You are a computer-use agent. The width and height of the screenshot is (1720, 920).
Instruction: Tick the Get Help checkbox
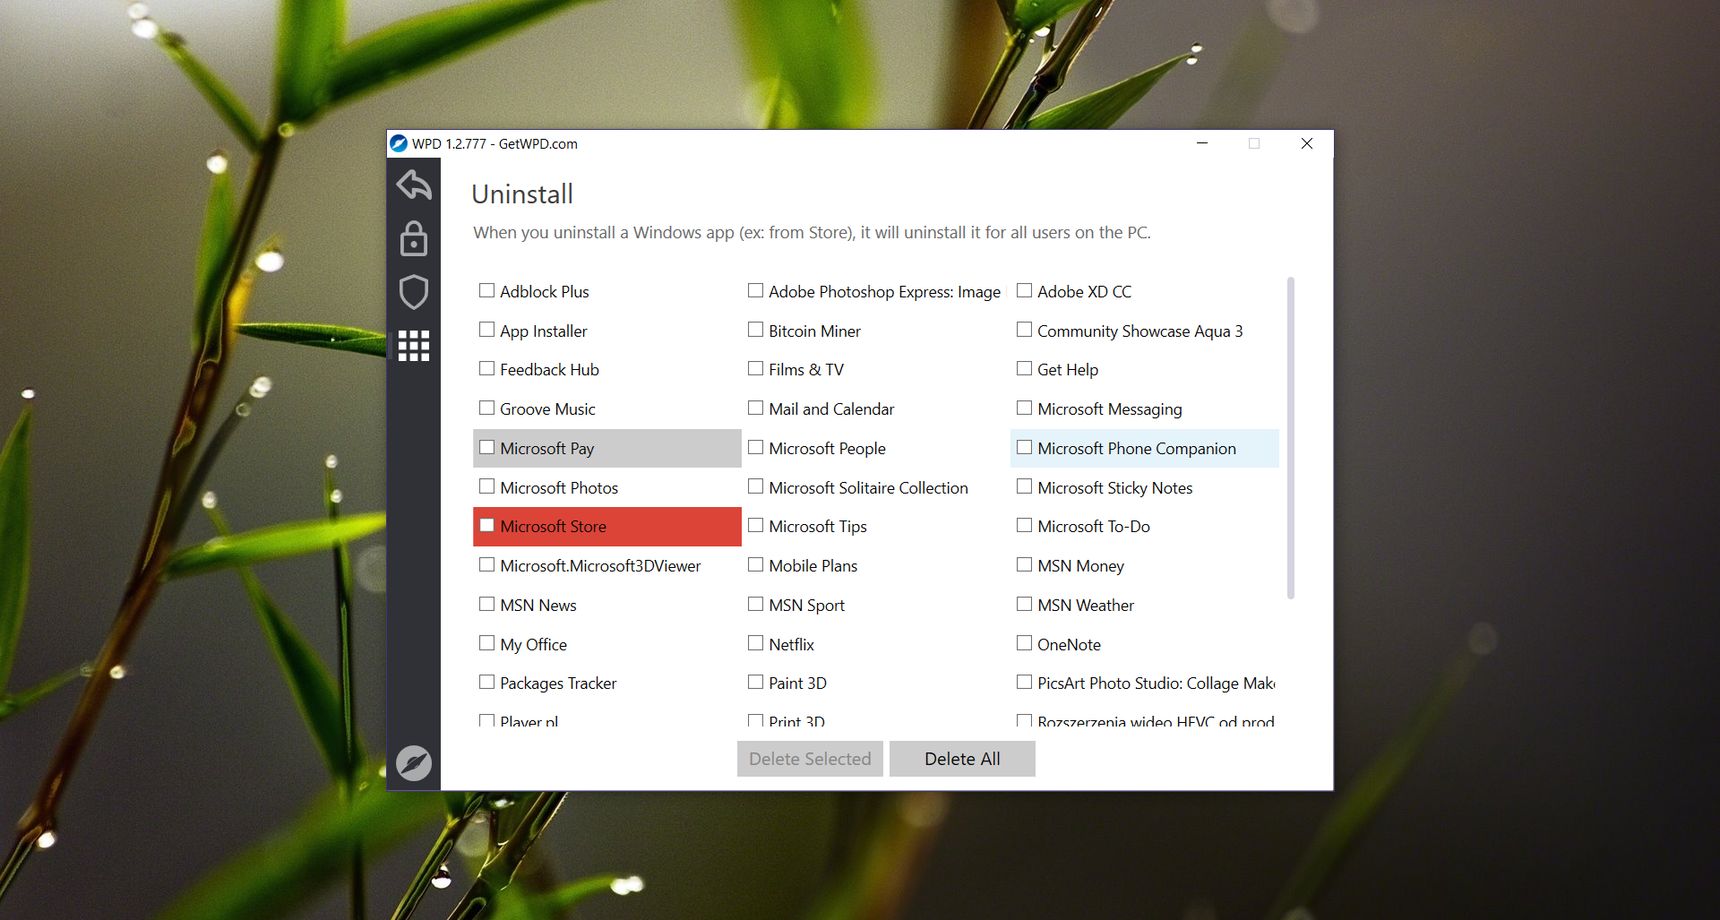click(1024, 369)
